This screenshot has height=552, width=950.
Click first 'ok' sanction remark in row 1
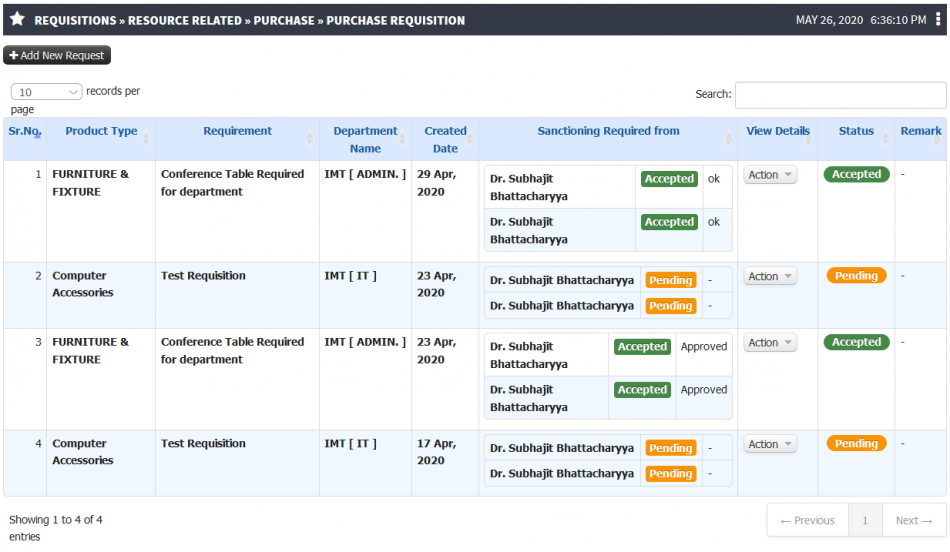[x=714, y=179]
